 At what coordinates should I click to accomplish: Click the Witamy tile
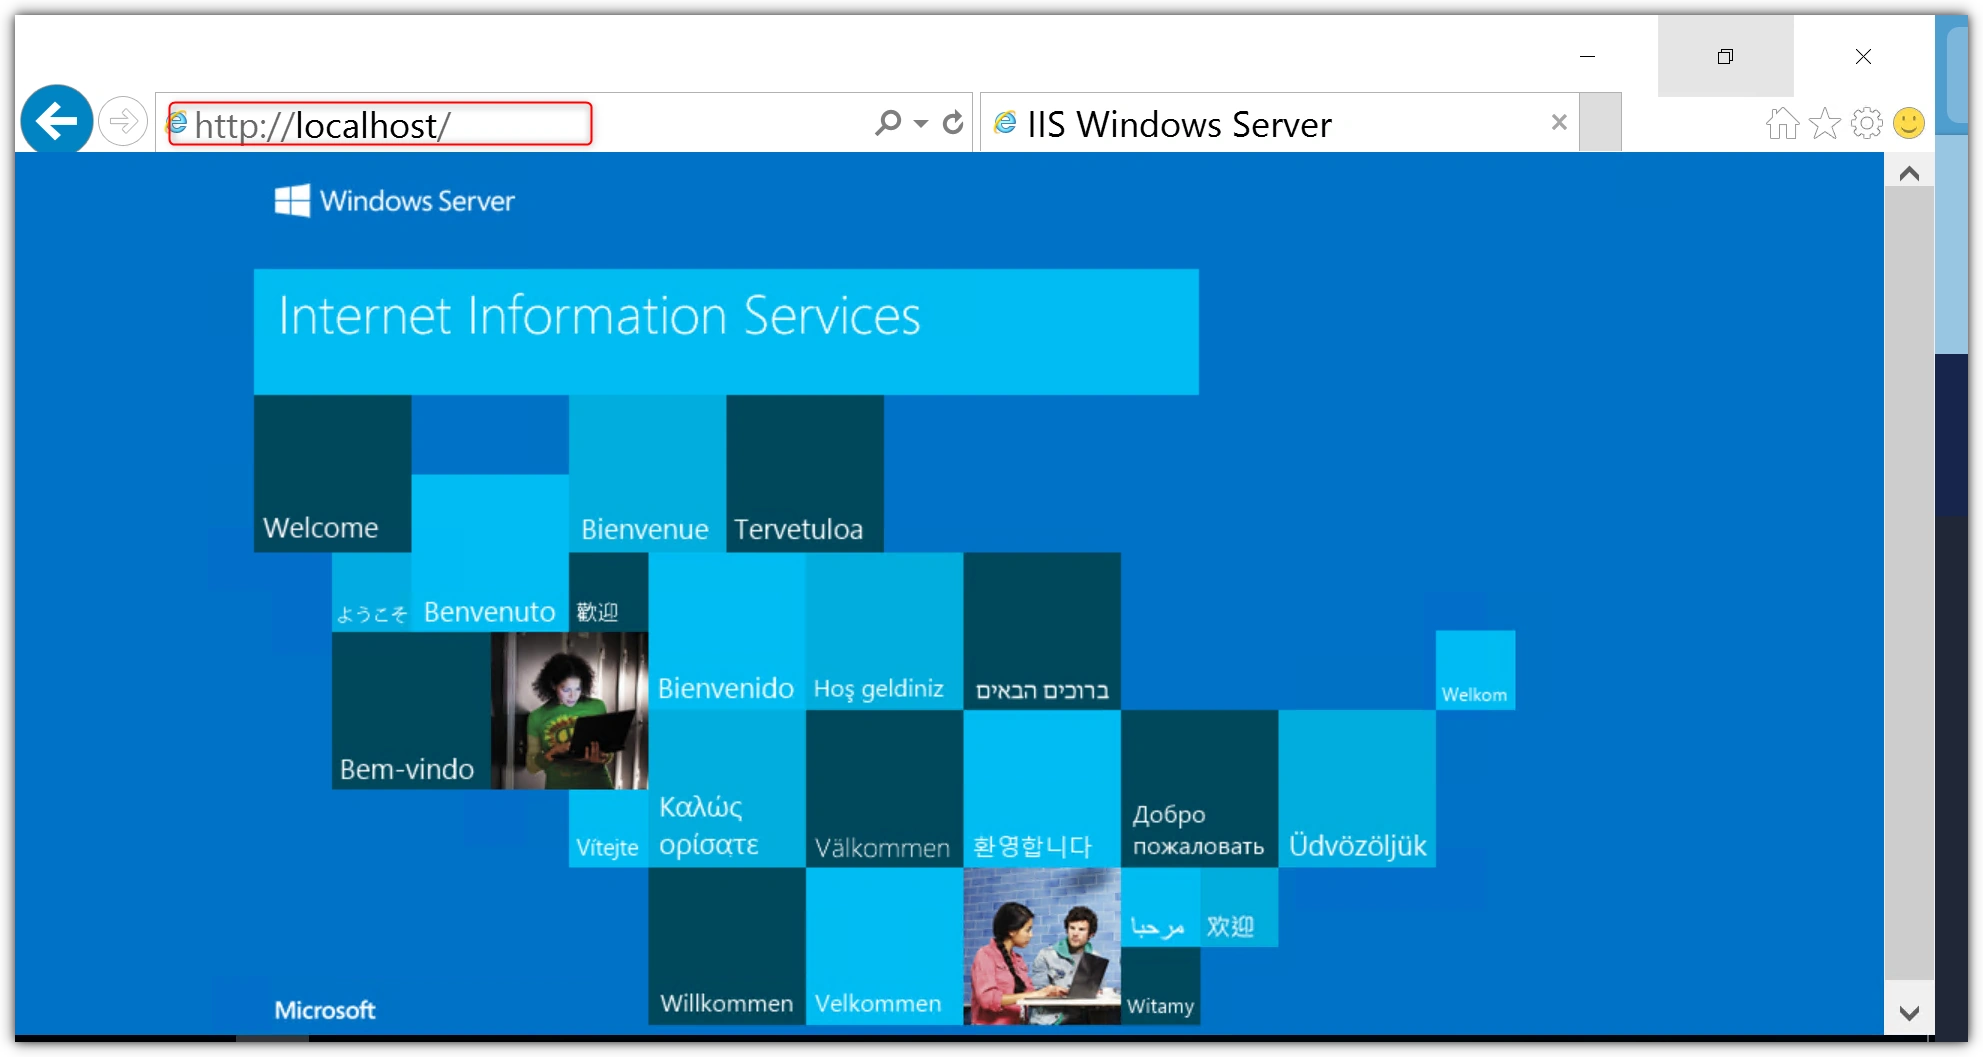[1160, 986]
